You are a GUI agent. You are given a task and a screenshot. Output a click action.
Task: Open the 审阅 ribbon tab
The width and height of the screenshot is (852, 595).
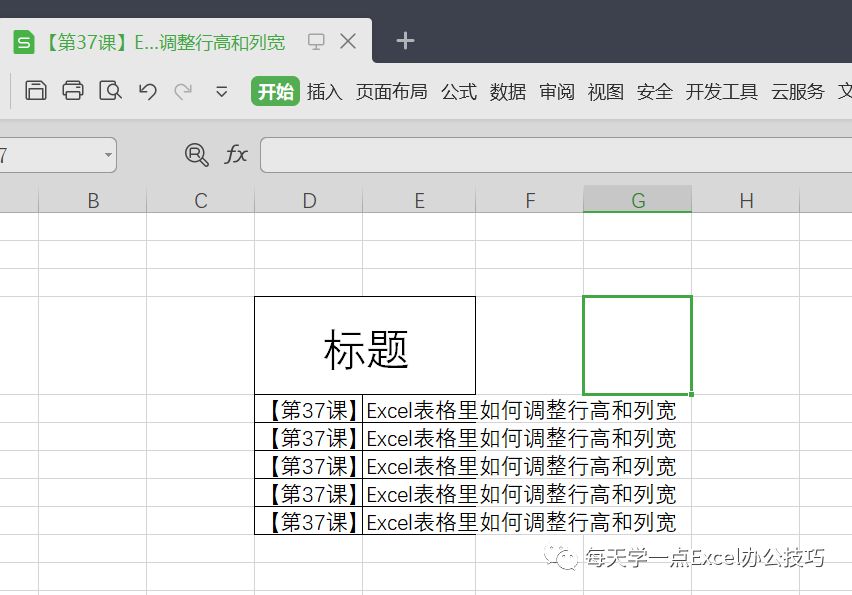[x=556, y=91]
